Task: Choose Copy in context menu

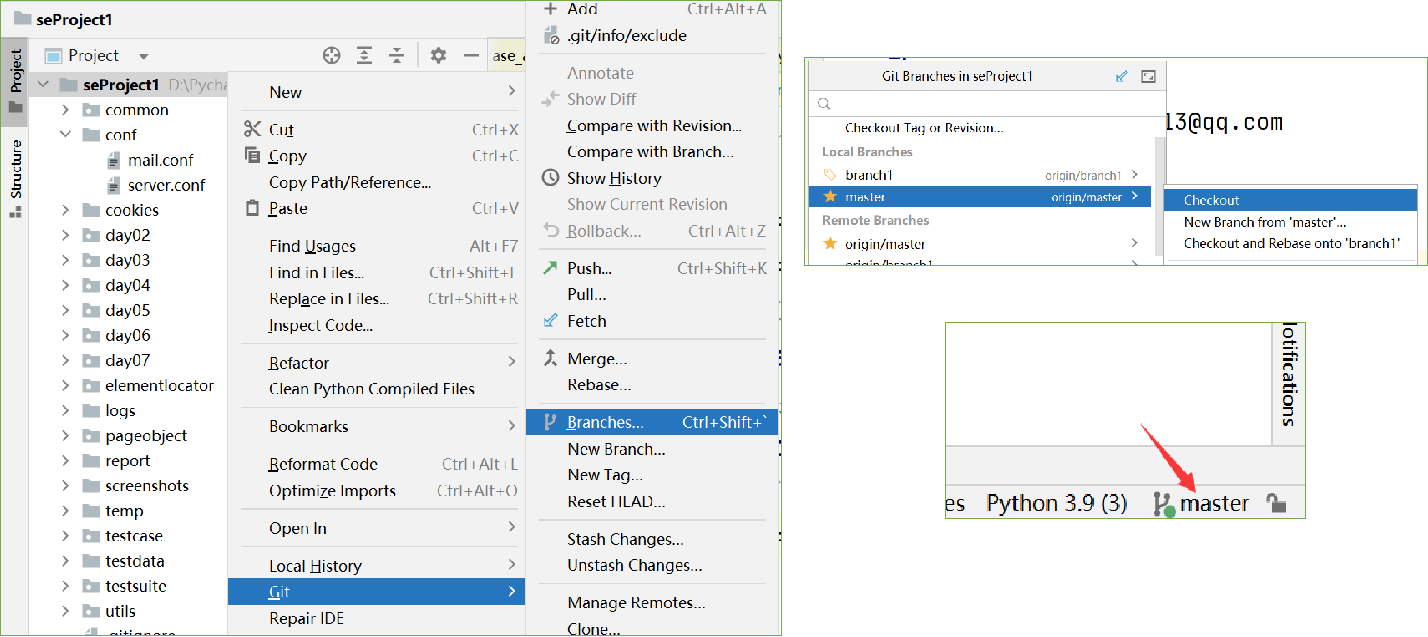Action: (376, 156)
